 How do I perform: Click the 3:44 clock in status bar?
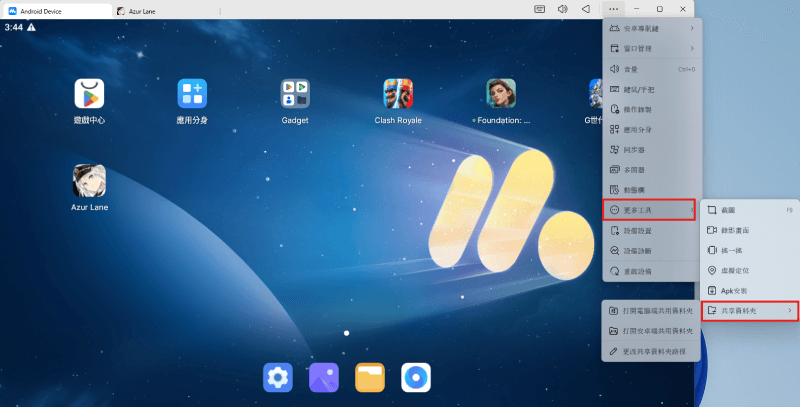[14, 28]
